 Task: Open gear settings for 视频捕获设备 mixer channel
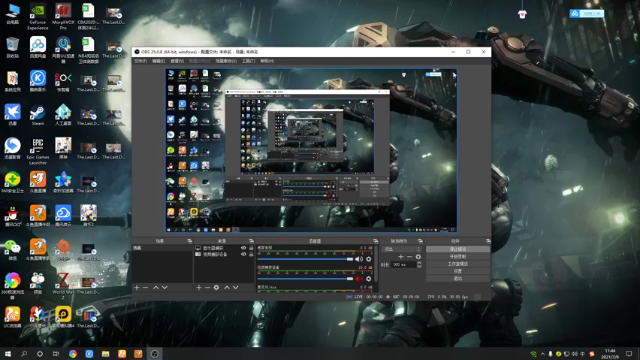click(369, 279)
